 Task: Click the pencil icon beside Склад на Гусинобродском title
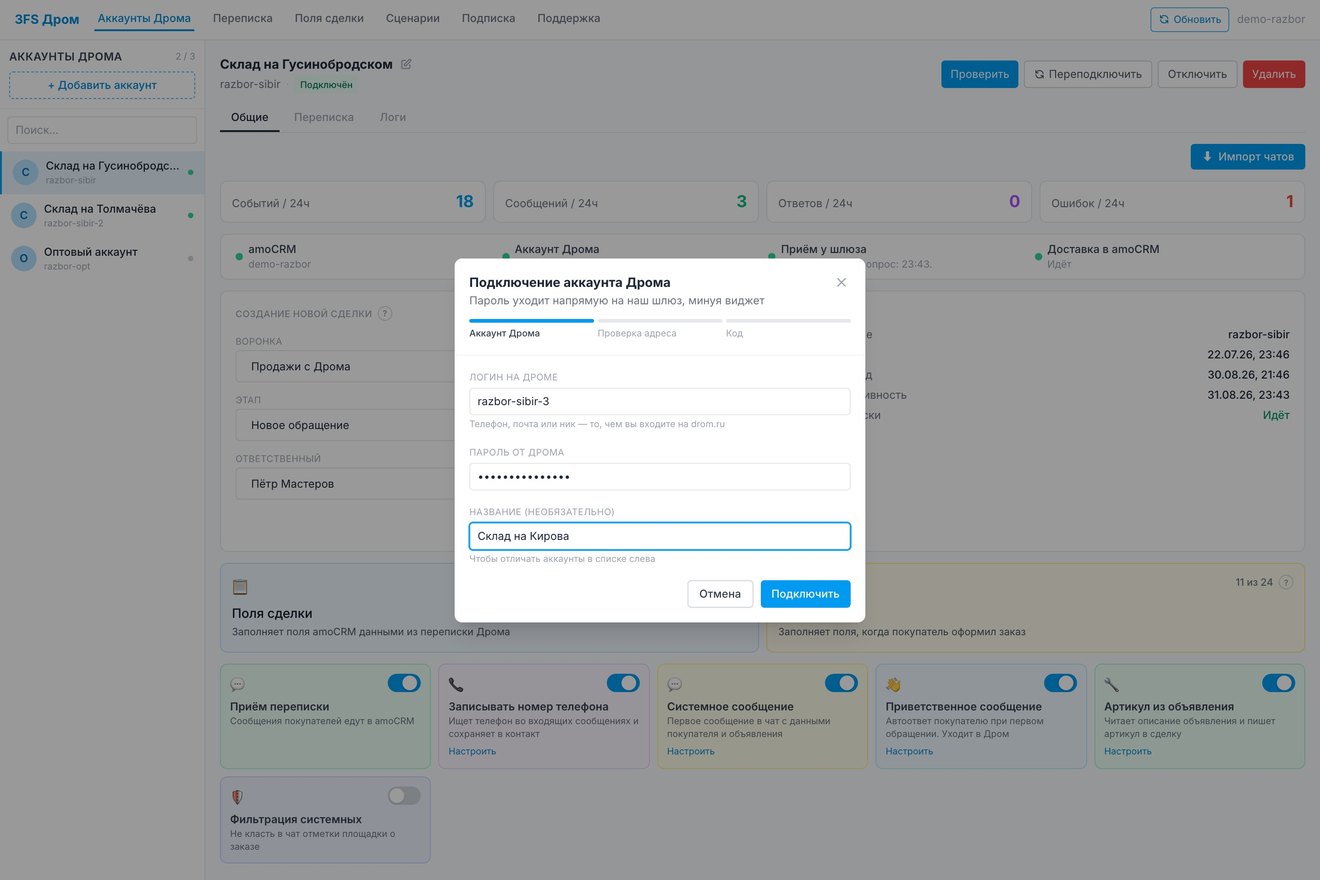click(x=406, y=64)
